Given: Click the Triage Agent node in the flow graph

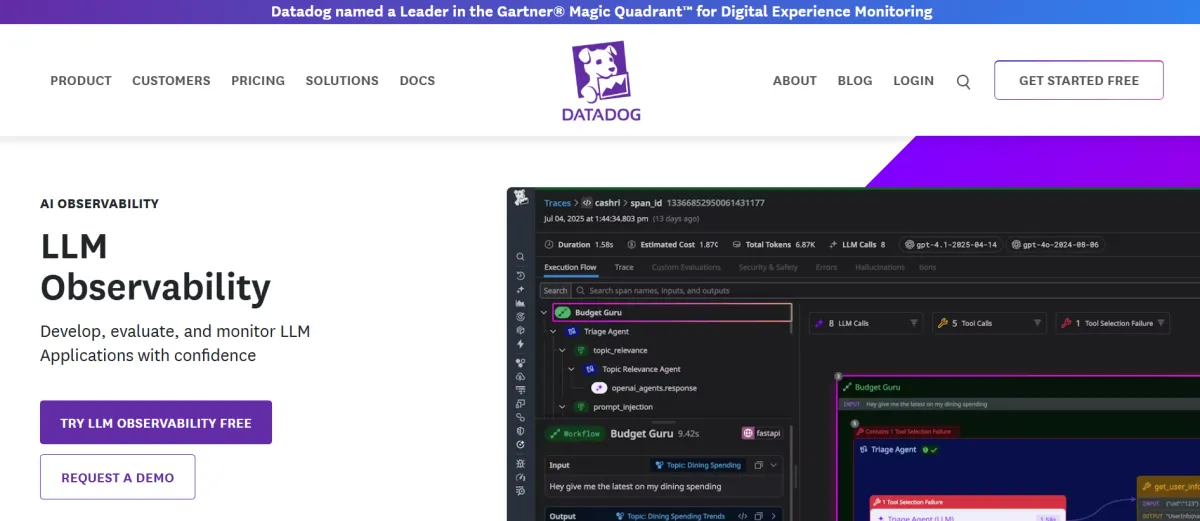Looking at the screenshot, I should [x=894, y=450].
